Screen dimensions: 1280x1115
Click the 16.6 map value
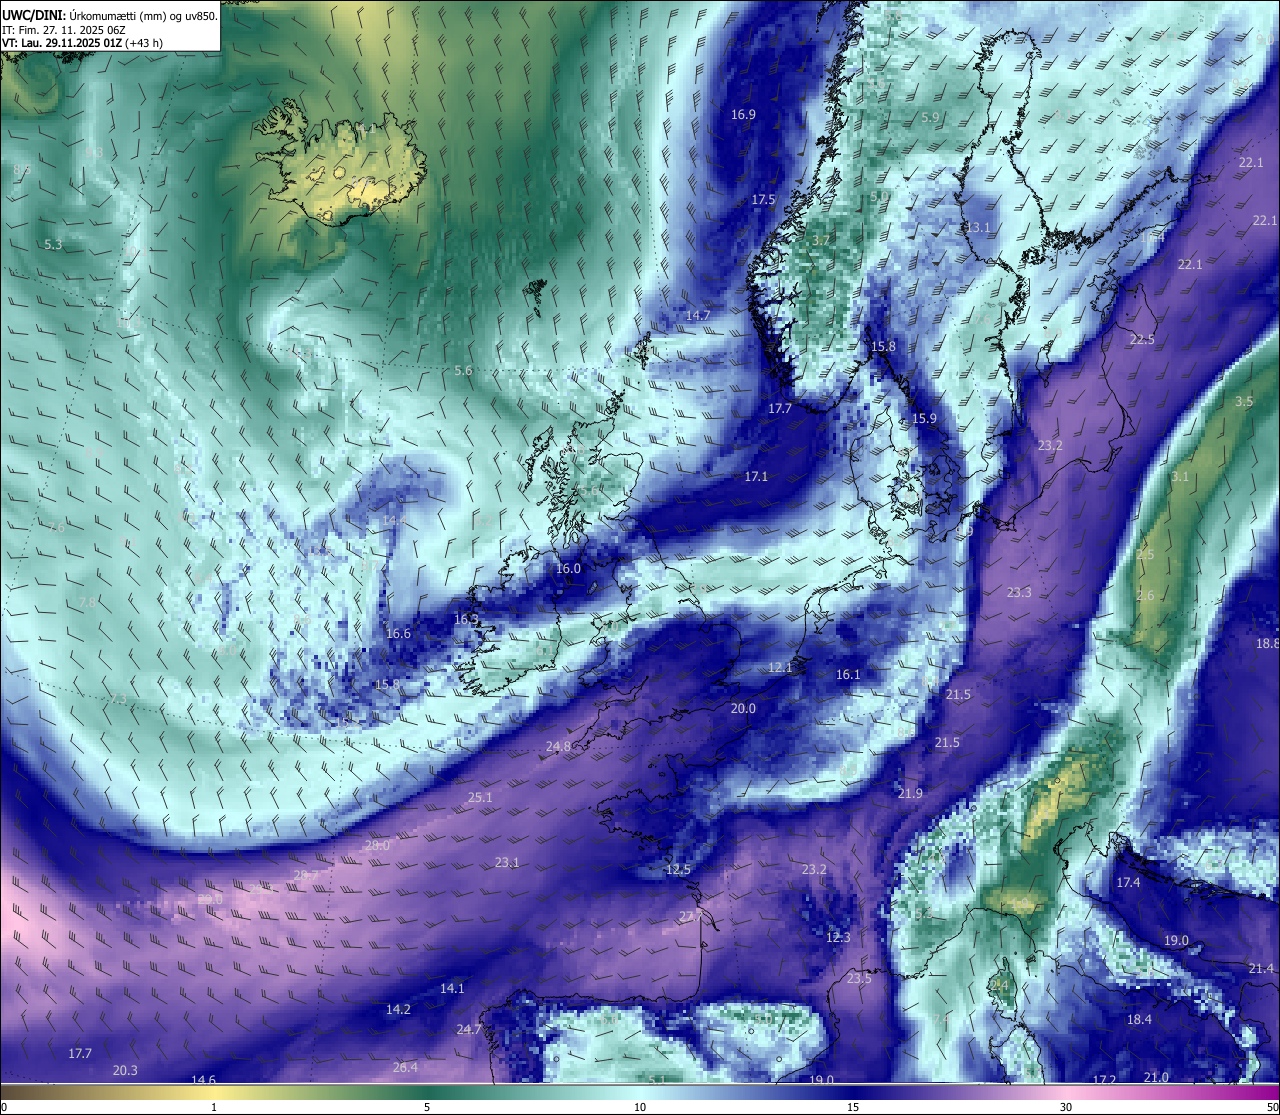pyautogui.click(x=398, y=634)
